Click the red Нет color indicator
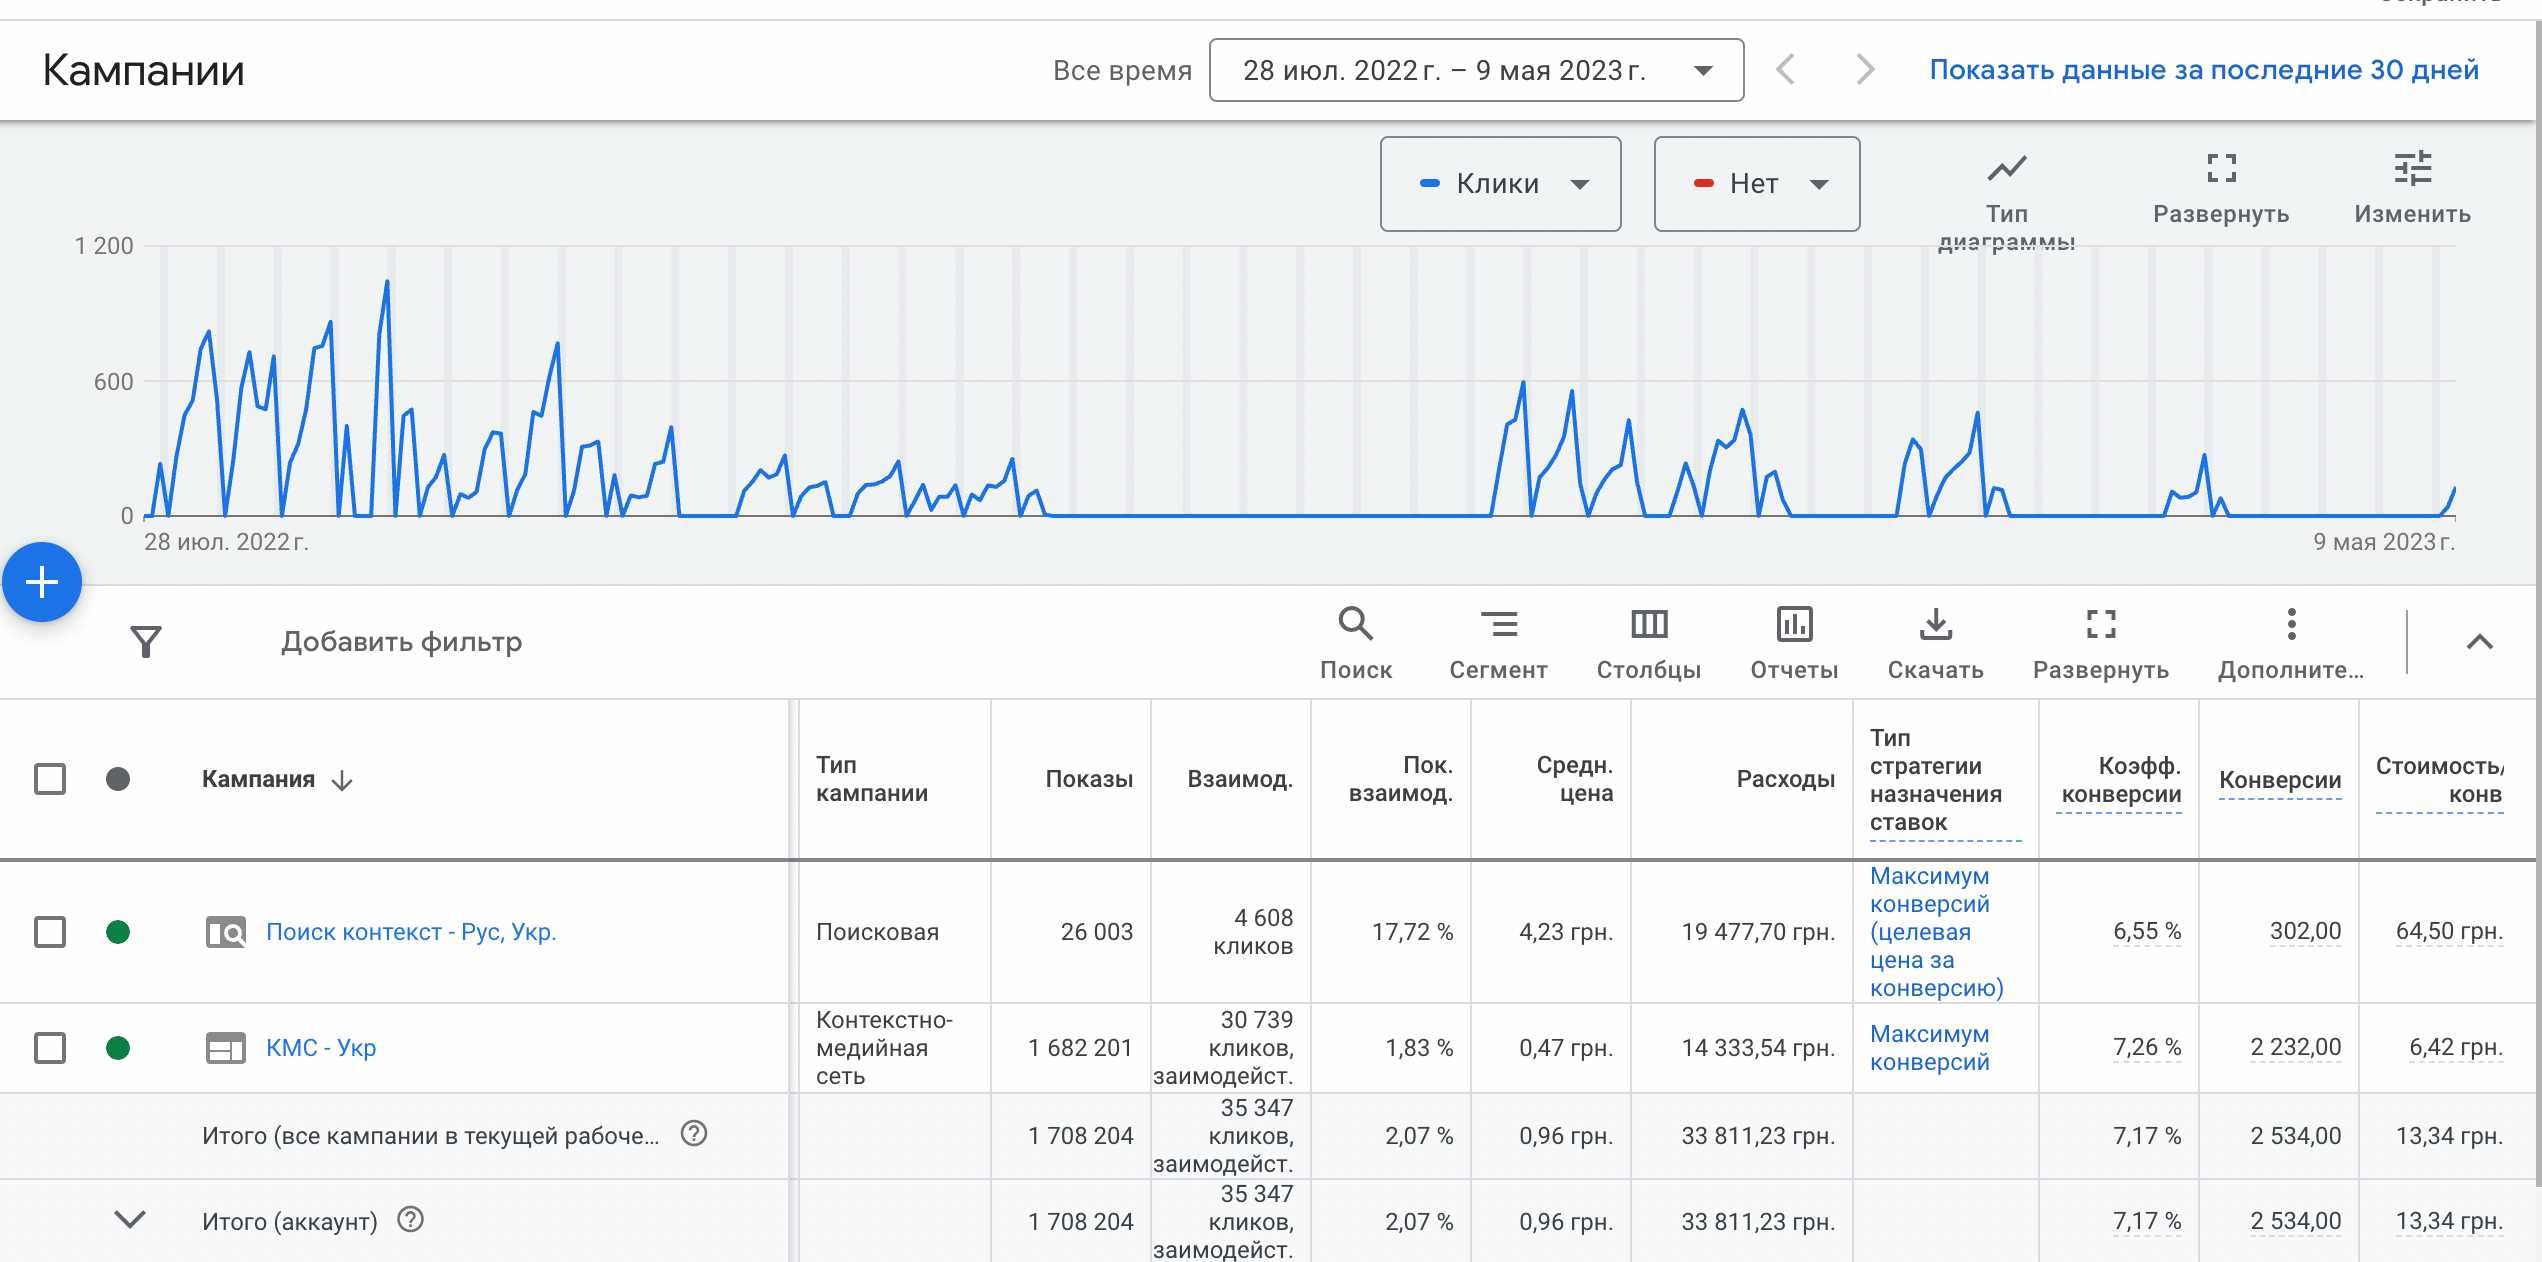 click(1703, 183)
